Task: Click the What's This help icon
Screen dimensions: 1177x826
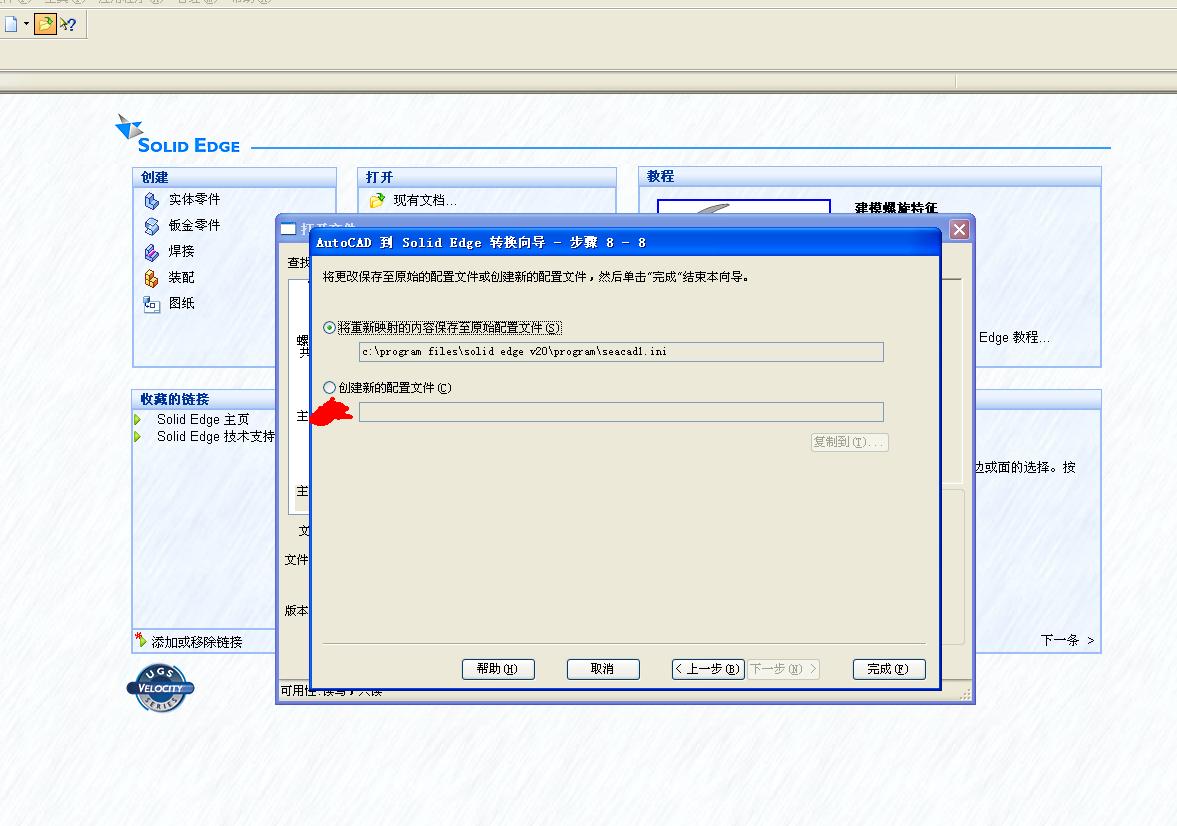Action: (68, 24)
